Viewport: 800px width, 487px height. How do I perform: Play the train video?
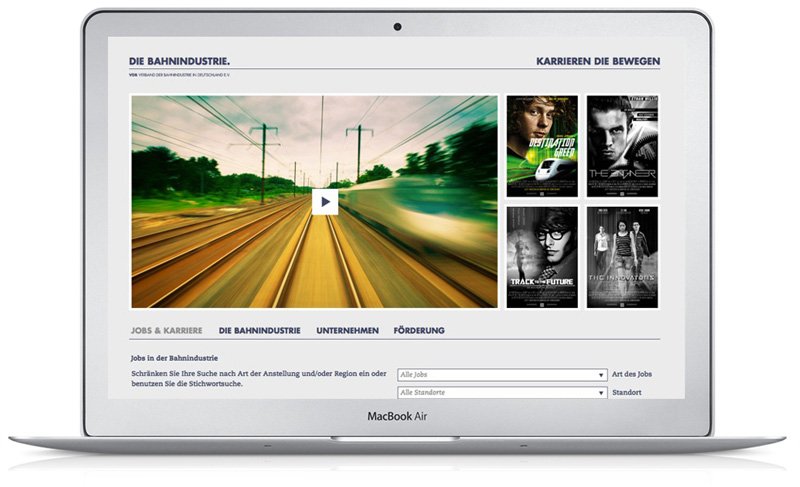(324, 201)
